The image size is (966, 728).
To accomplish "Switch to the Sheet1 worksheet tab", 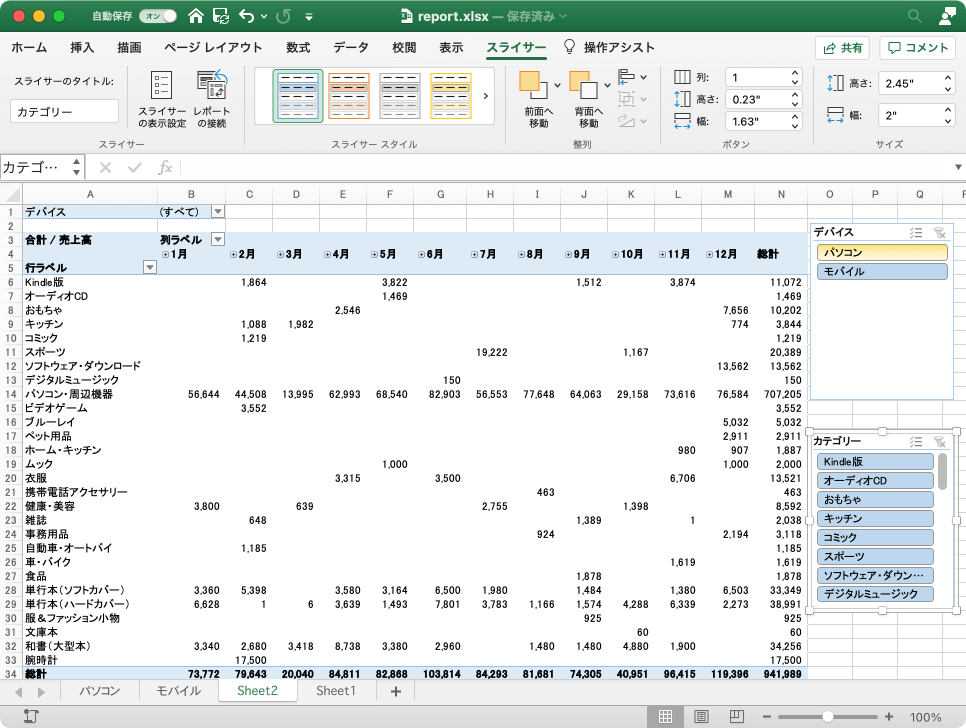I will click(x=335, y=691).
